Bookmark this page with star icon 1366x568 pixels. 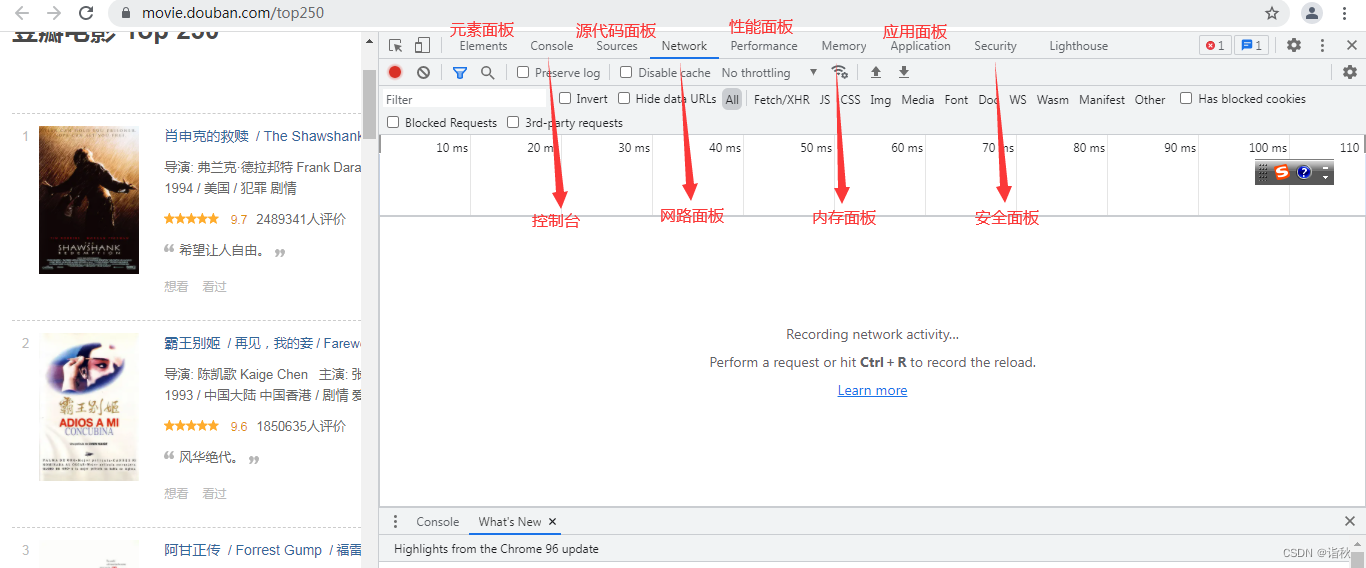pyautogui.click(x=1272, y=13)
